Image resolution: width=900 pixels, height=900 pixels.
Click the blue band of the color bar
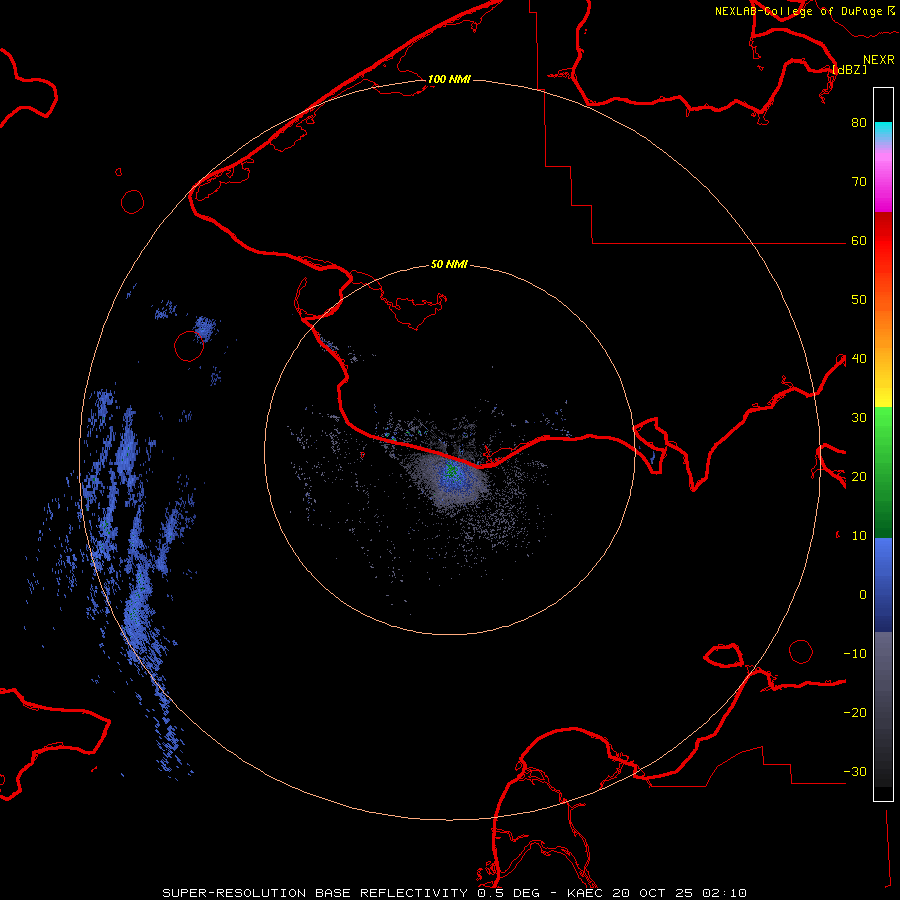click(x=883, y=584)
